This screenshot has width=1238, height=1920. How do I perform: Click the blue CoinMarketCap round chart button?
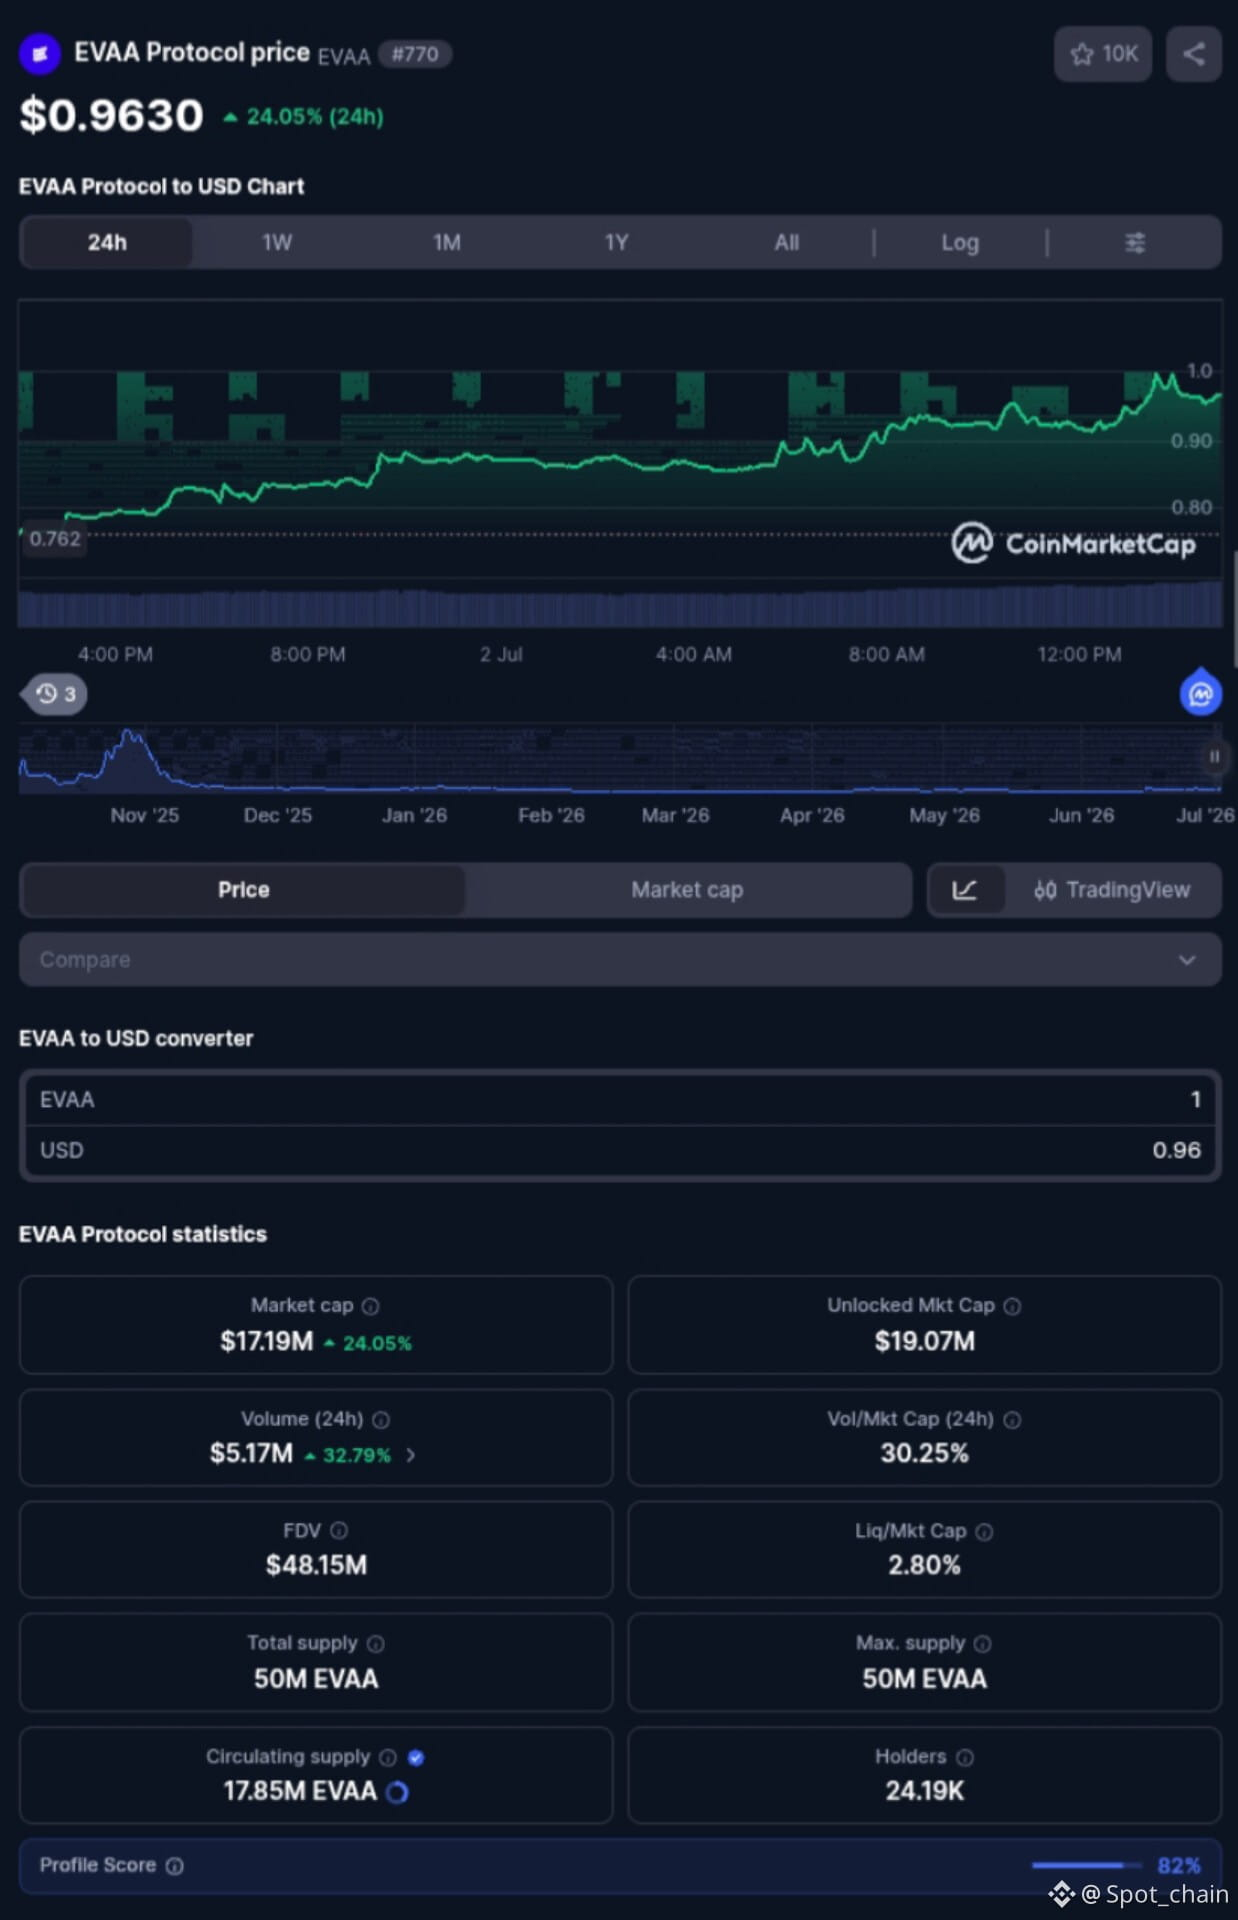[x=1200, y=694]
